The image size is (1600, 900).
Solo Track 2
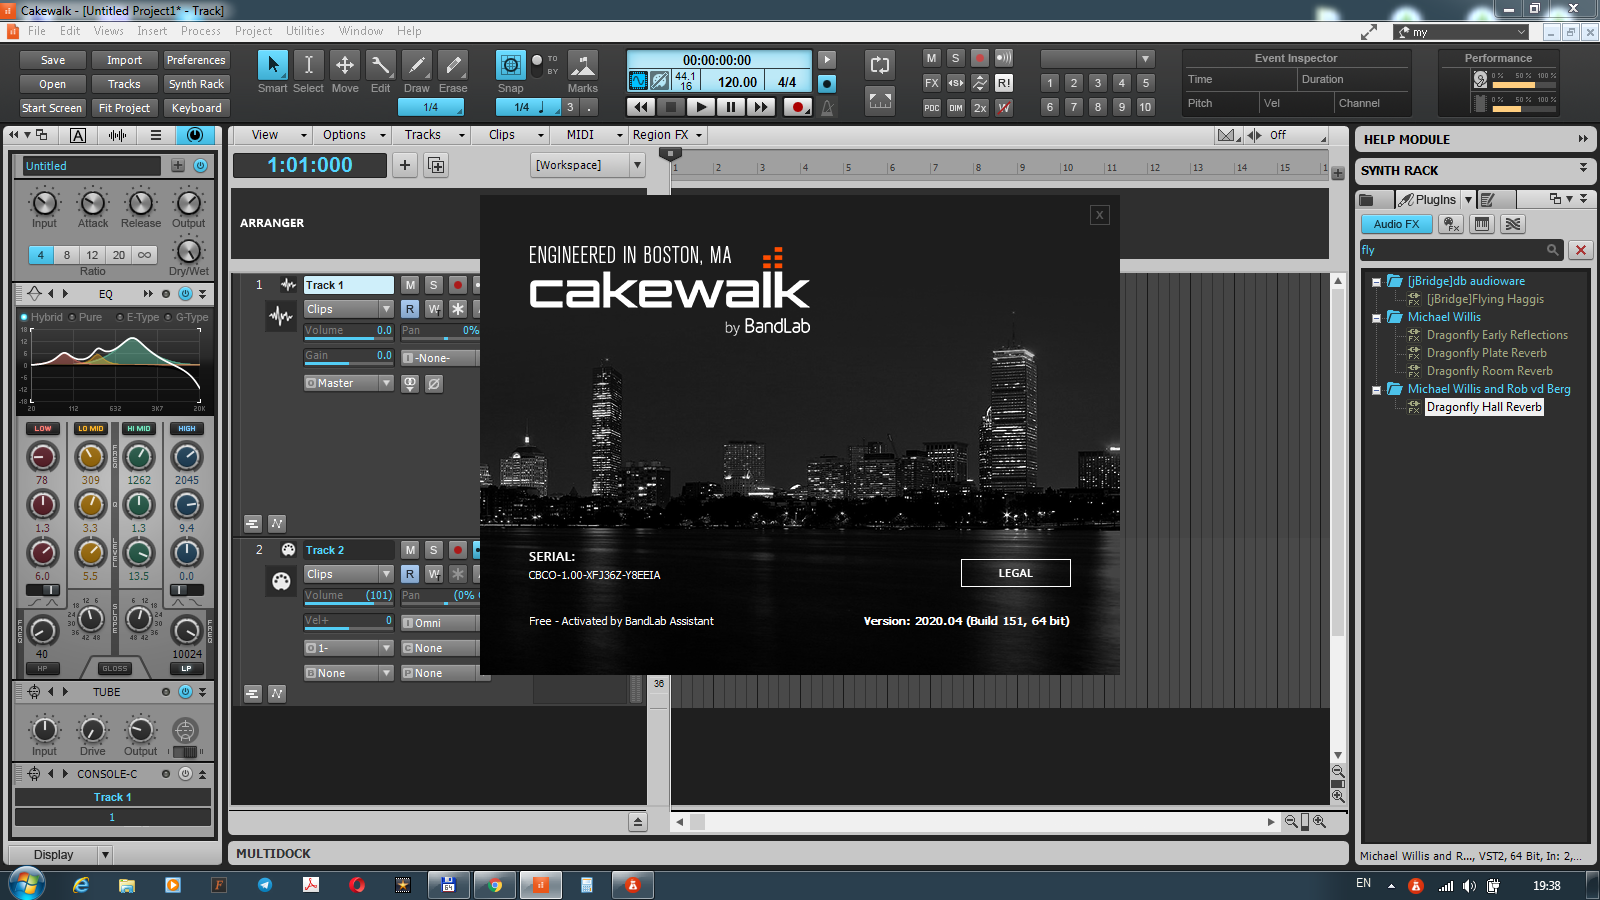[x=433, y=550]
